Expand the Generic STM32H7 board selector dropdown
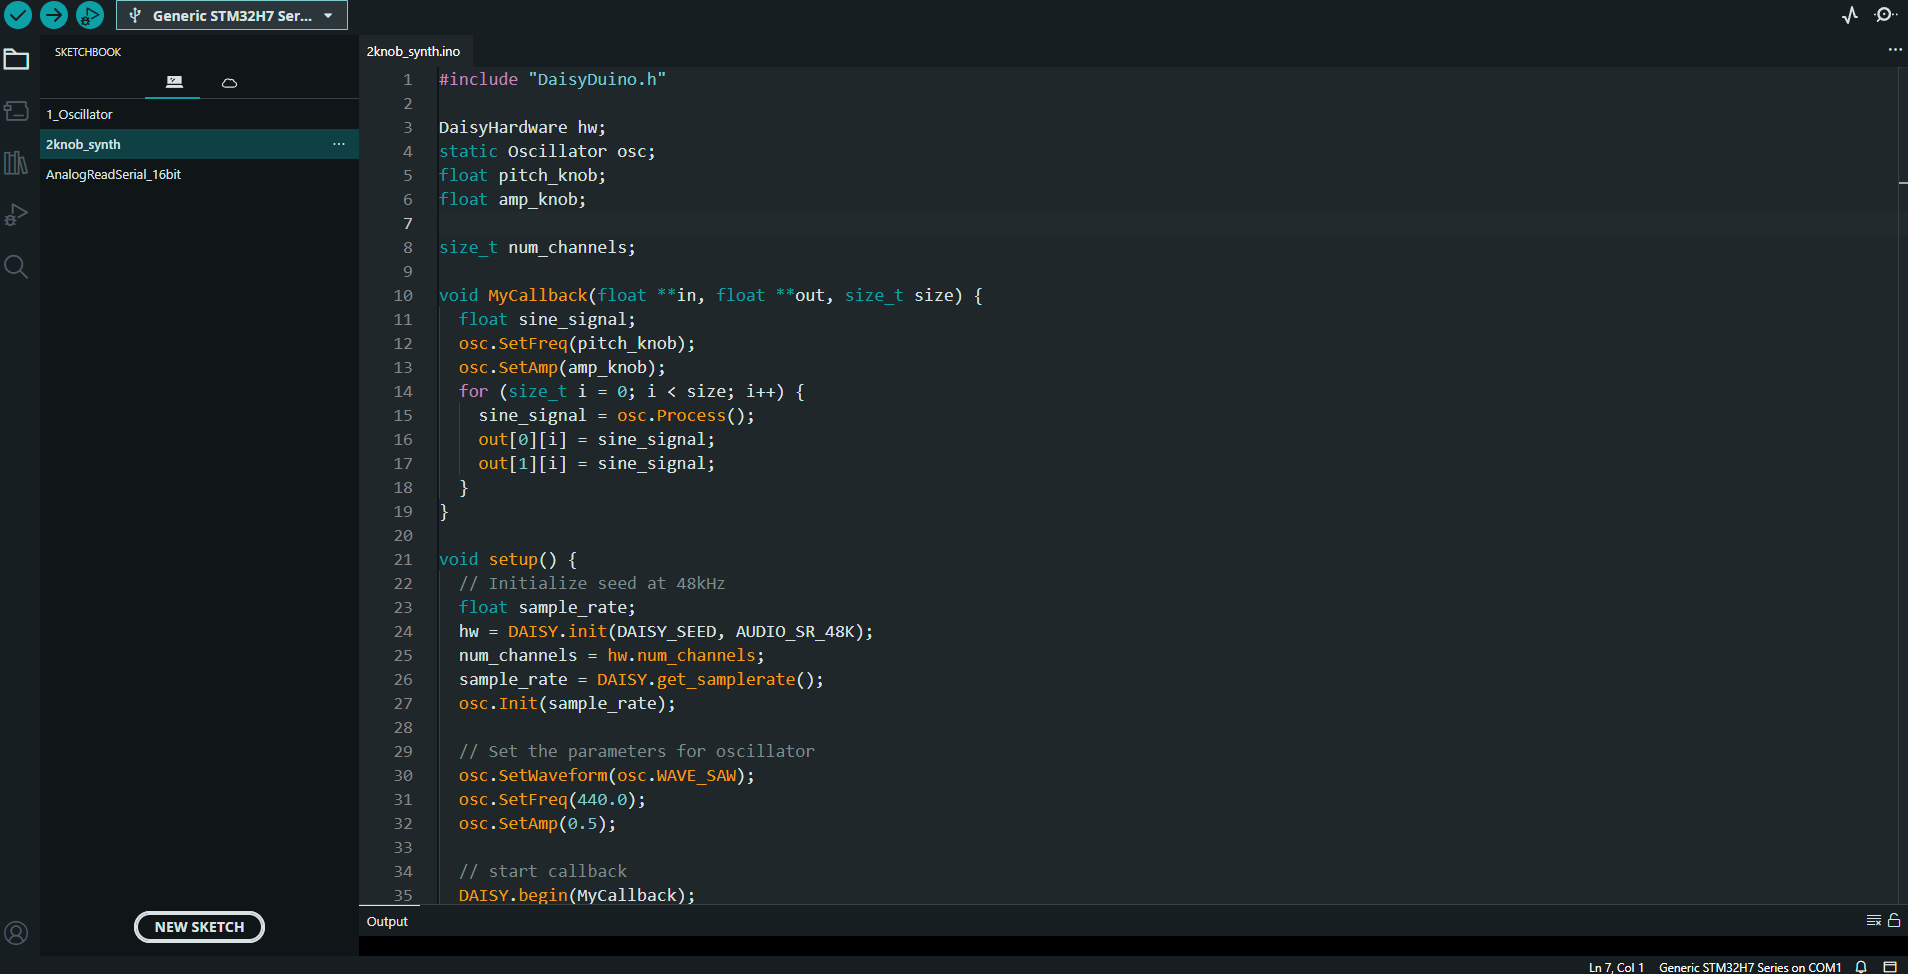This screenshot has height=974, width=1908. tap(232, 15)
